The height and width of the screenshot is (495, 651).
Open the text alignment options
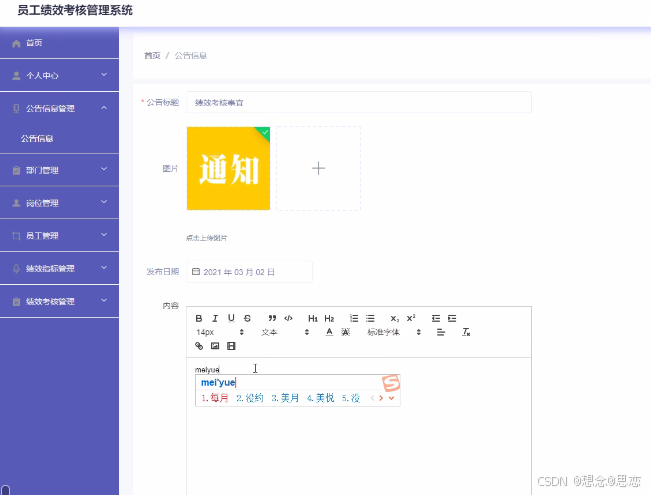(x=441, y=332)
